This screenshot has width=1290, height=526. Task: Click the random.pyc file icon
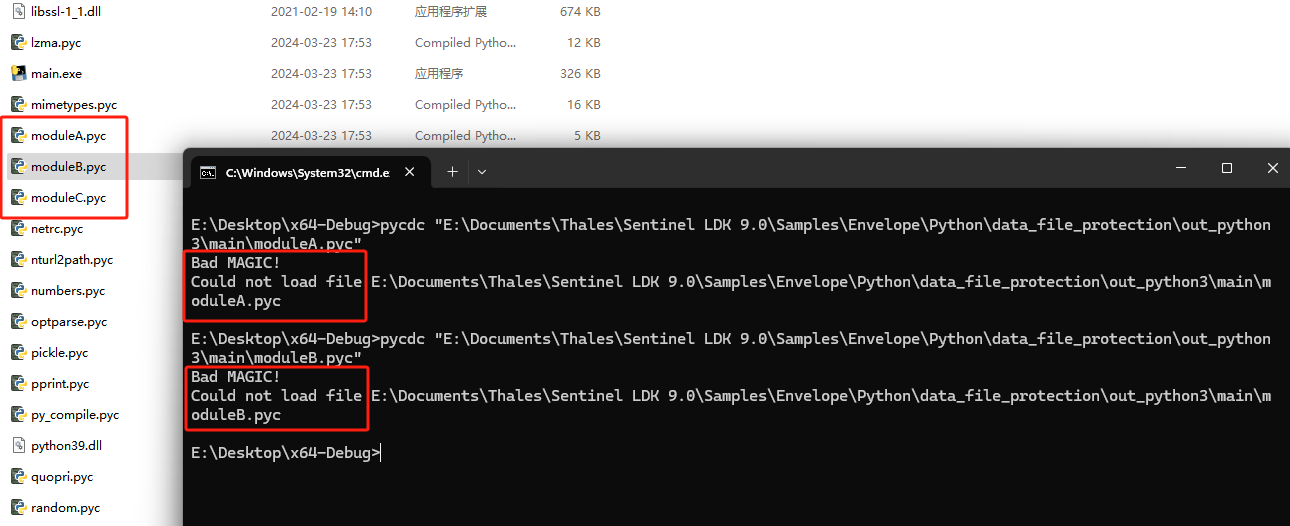click(x=18, y=507)
